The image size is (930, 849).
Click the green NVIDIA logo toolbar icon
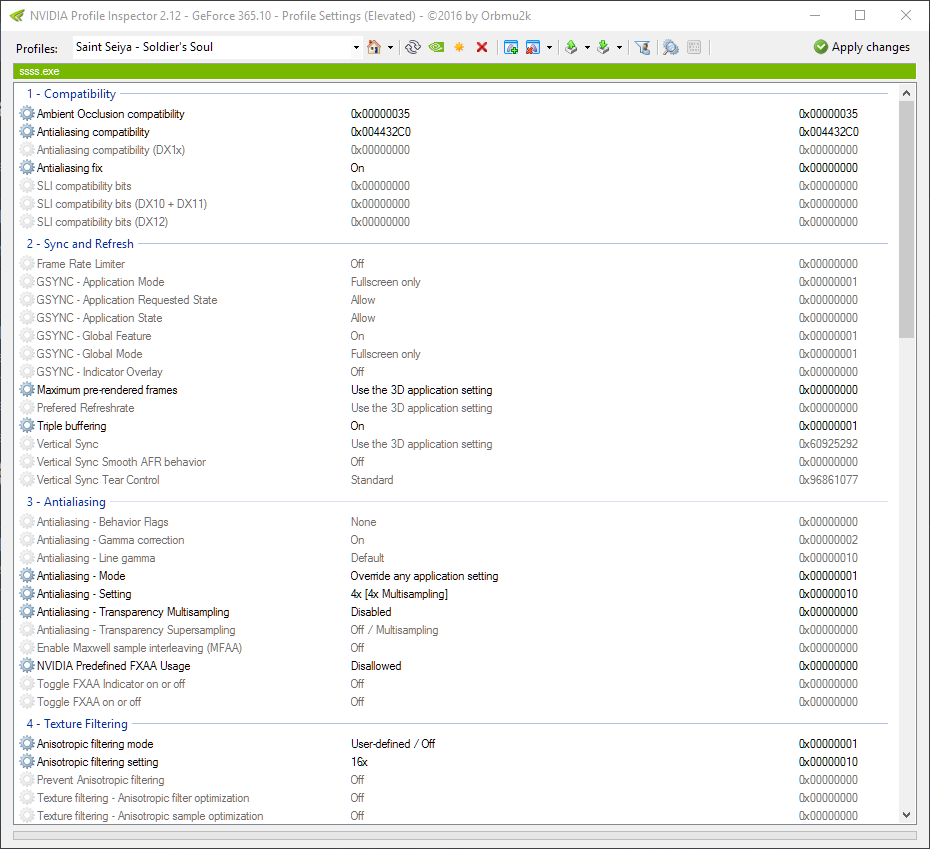(436, 47)
